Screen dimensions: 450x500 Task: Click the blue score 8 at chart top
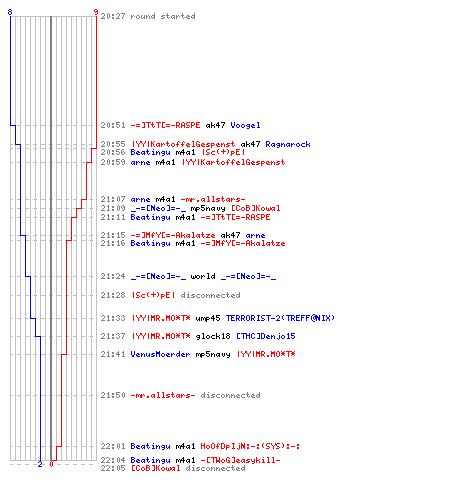coord(10,12)
